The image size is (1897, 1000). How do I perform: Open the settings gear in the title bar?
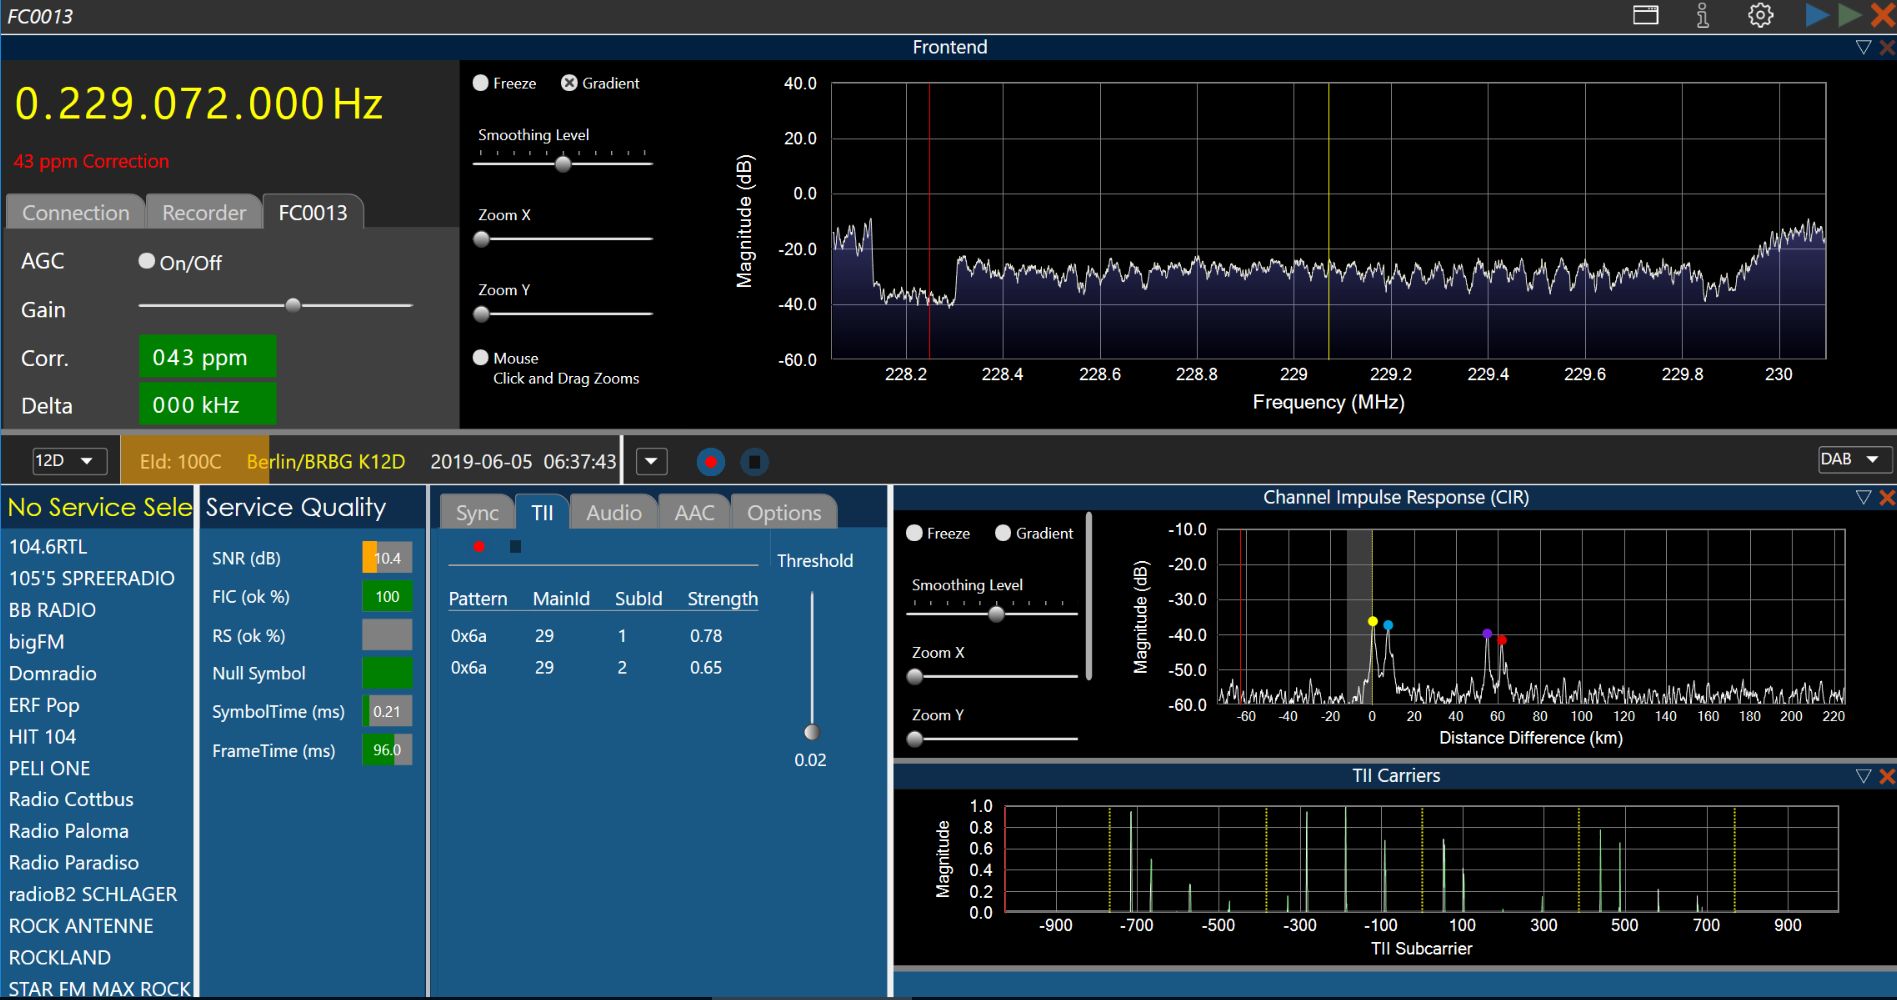1760,15
